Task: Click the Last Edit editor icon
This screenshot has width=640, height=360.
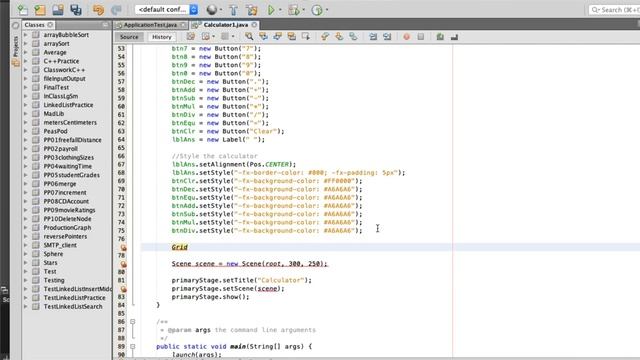Action: pyautogui.click(x=191, y=37)
